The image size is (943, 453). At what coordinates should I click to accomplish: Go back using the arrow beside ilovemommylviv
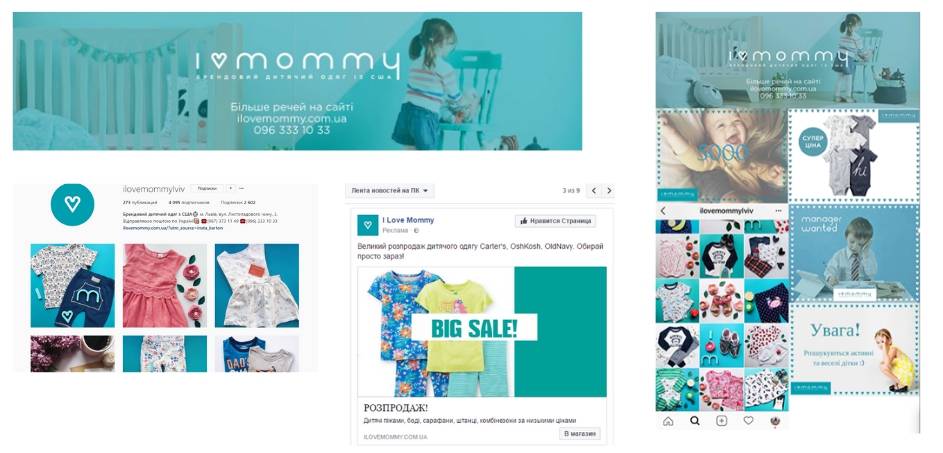pos(663,211)
